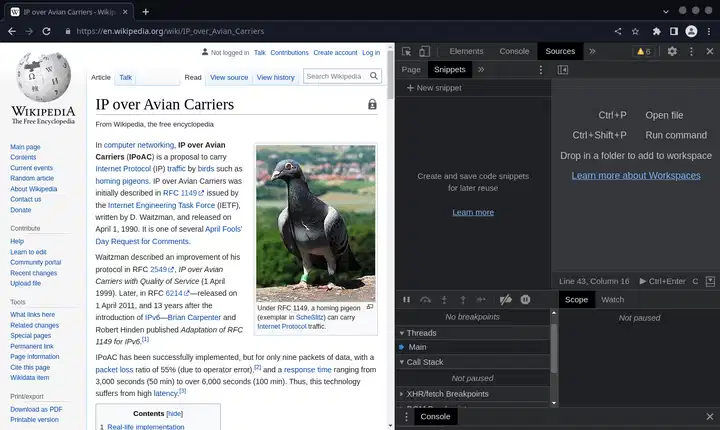
Task: Open the Page navigator tab
Action: [x=411, y=69]
